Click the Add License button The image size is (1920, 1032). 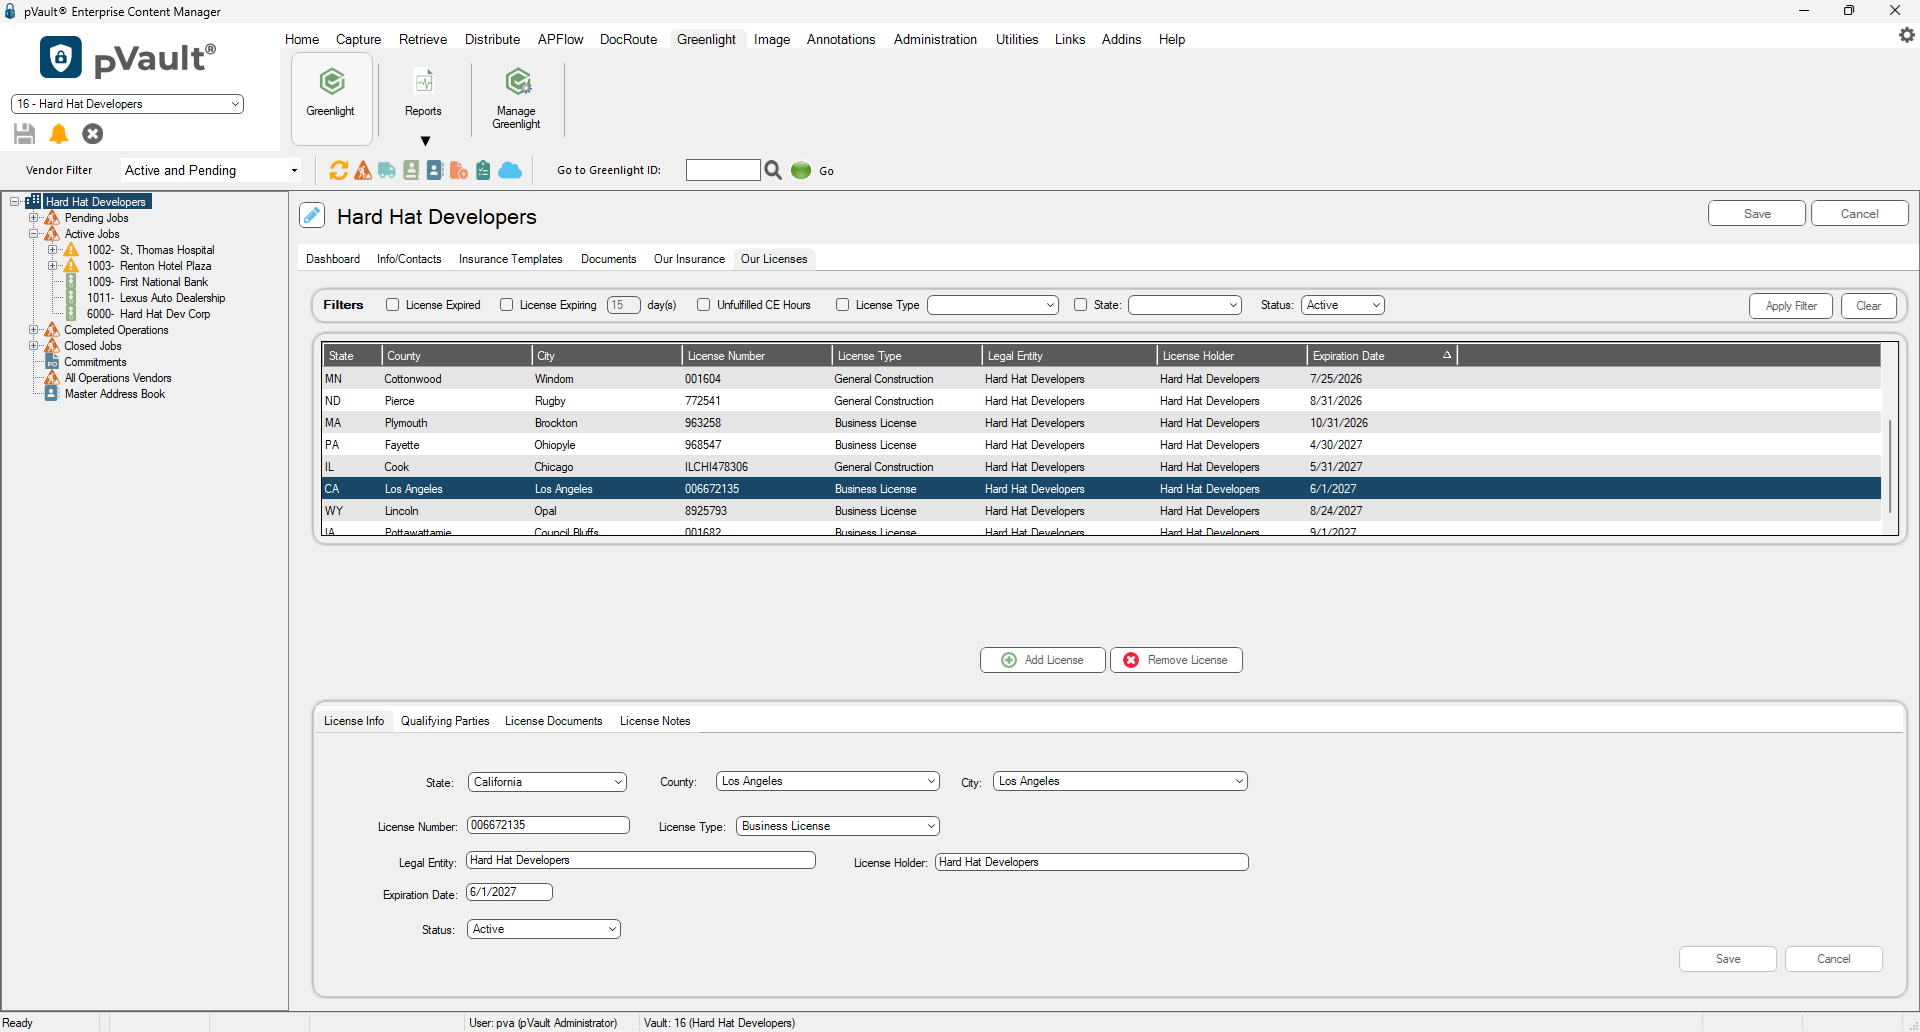coord(1043,660)
